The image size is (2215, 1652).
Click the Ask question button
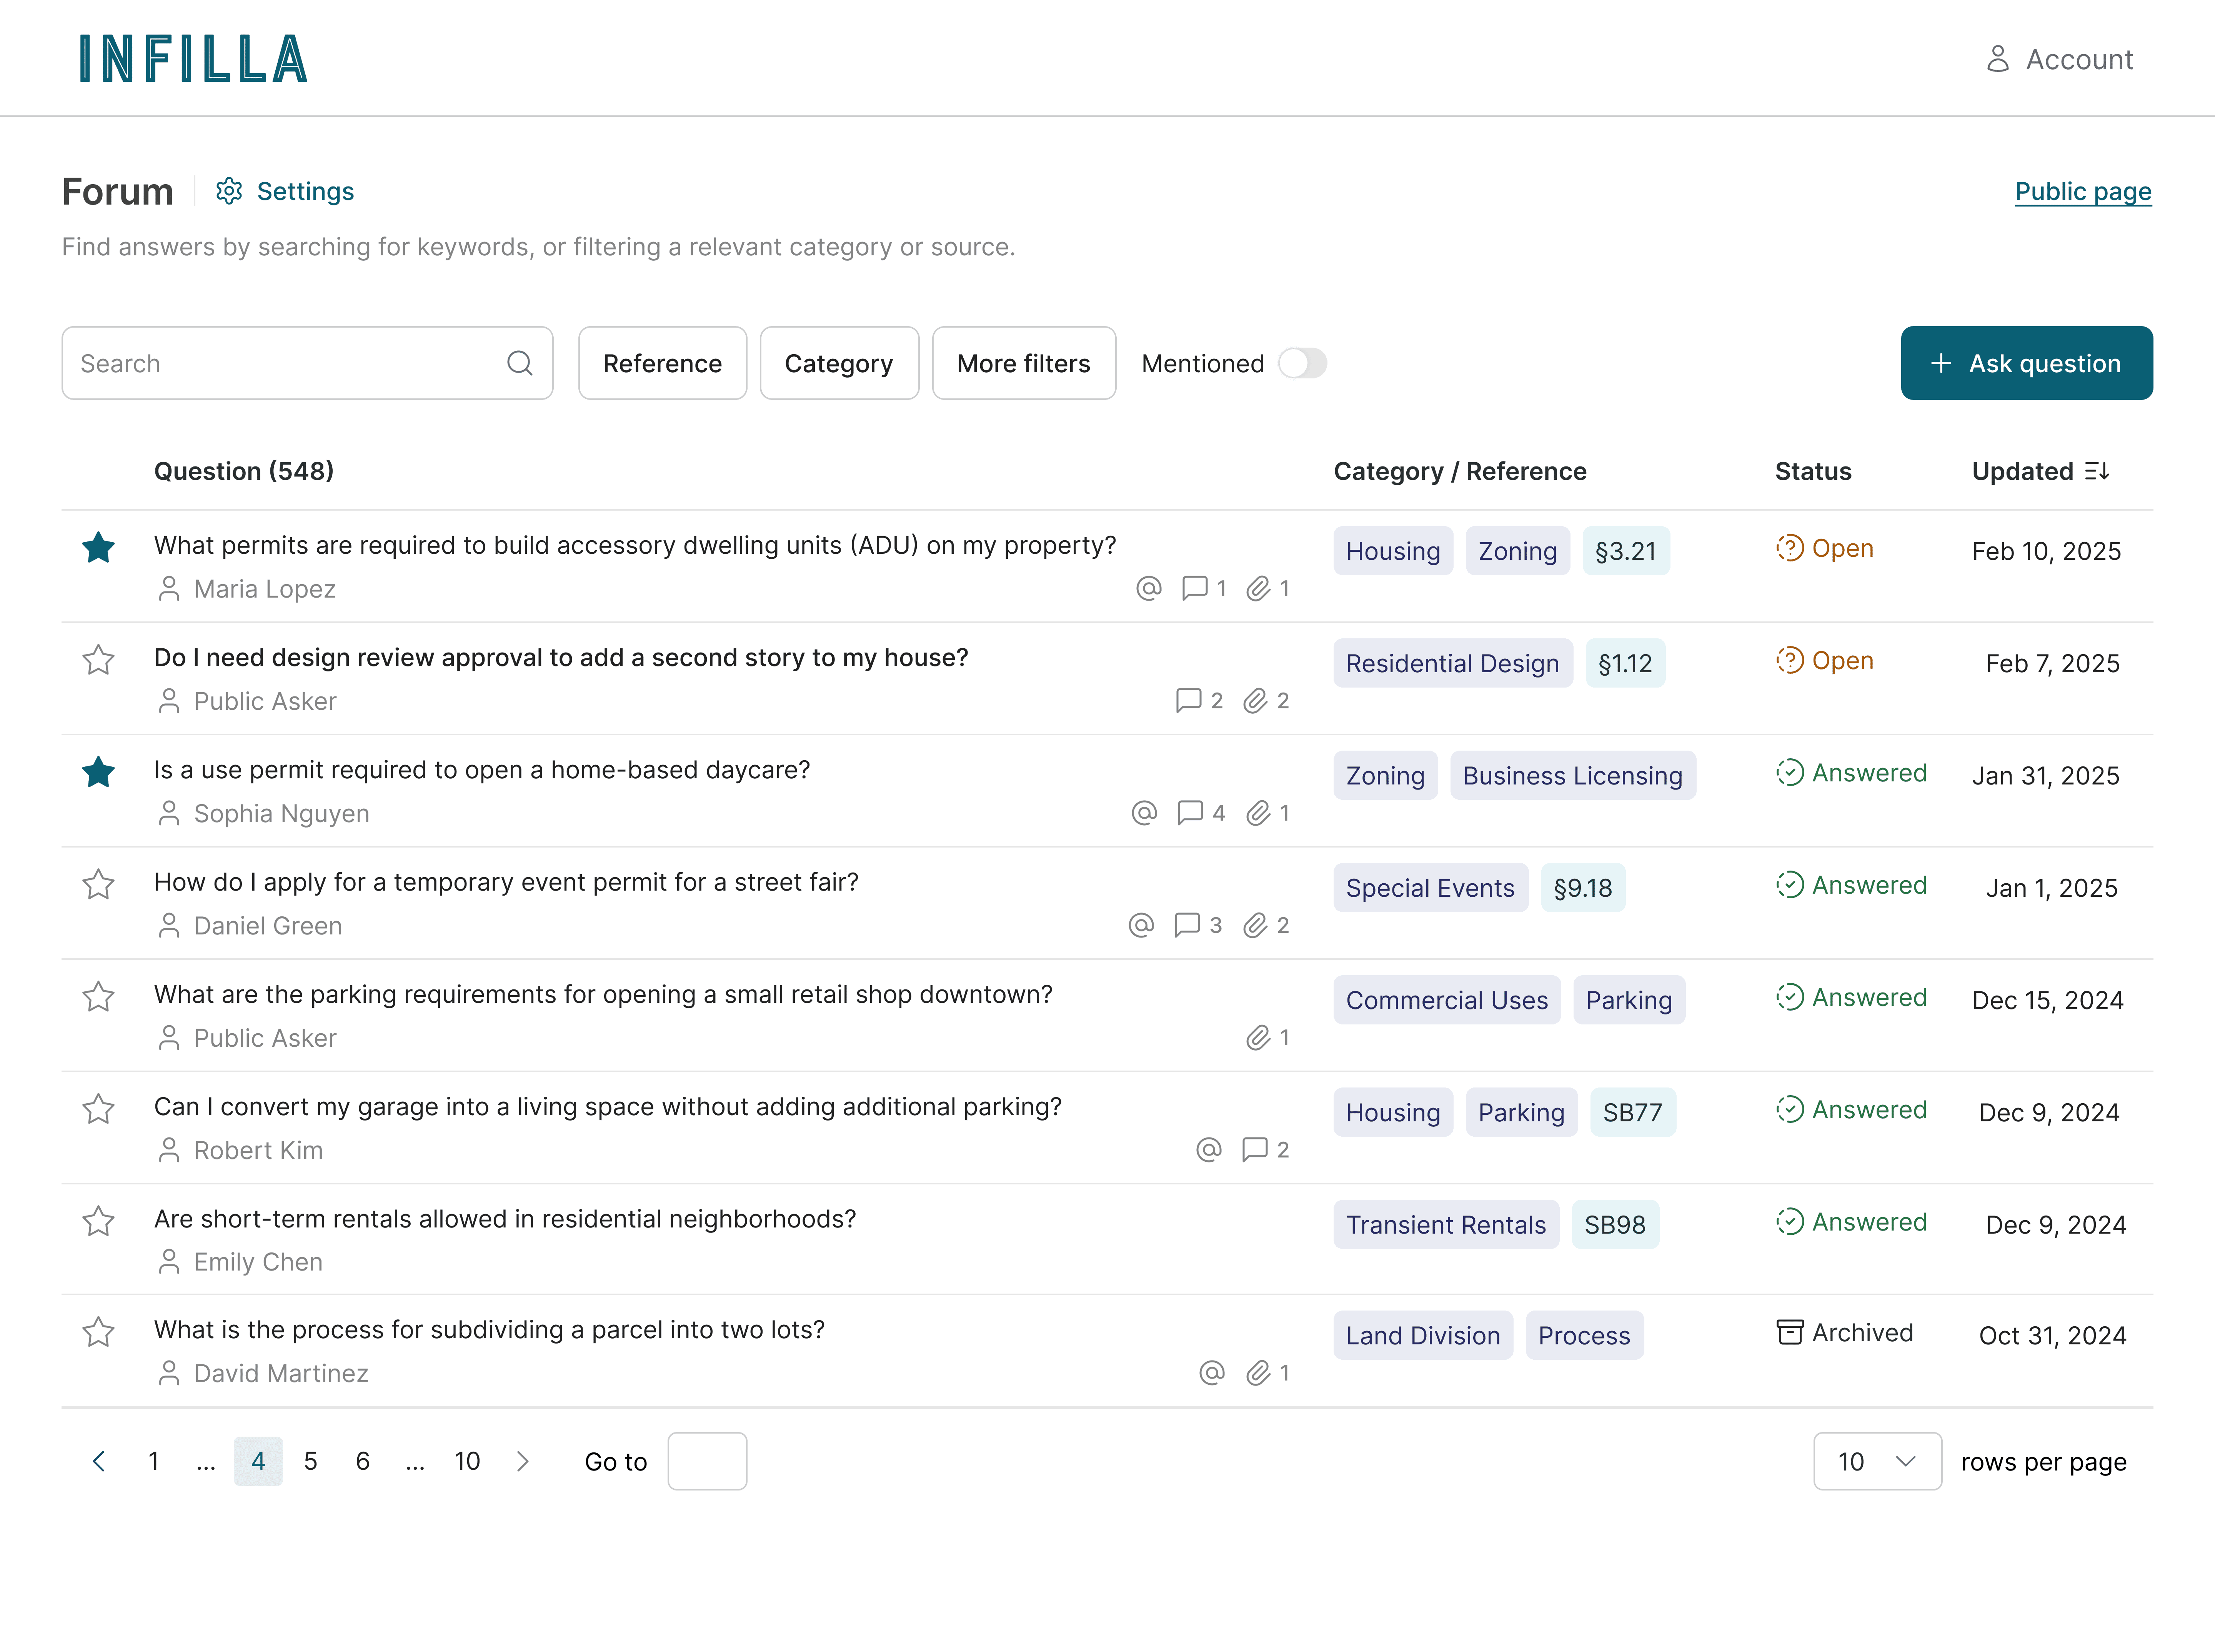(x=2026, y=363)
